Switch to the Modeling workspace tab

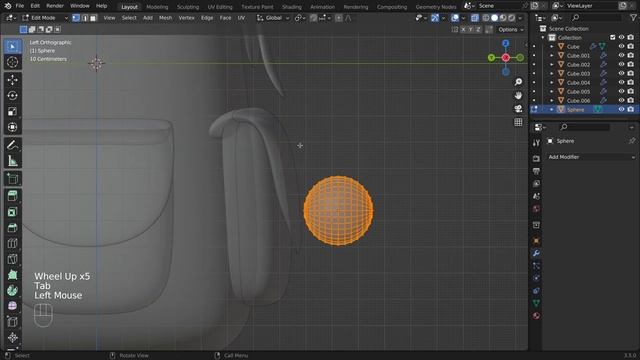tap(157, 7)
